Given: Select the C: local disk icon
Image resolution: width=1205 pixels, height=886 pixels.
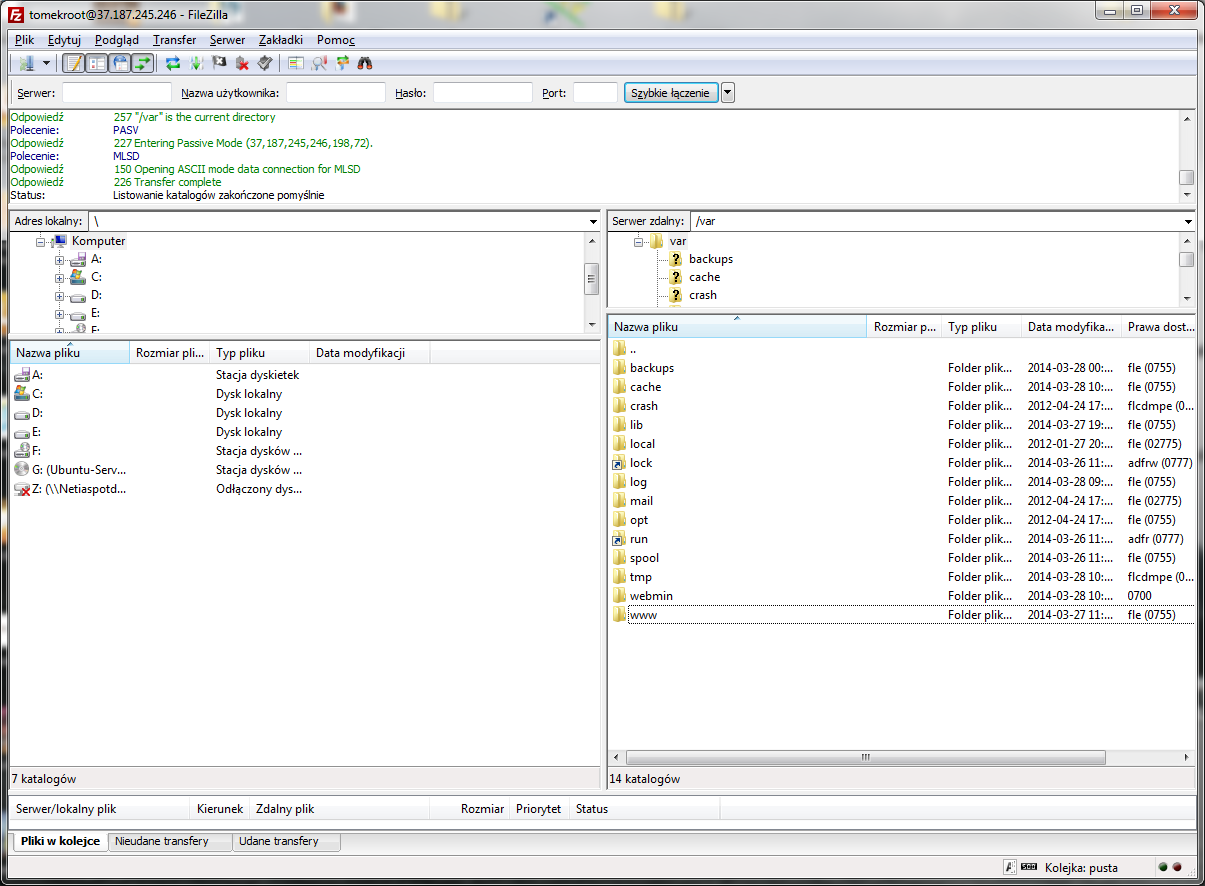Looking at the screenshot, I should pos(22,394).
